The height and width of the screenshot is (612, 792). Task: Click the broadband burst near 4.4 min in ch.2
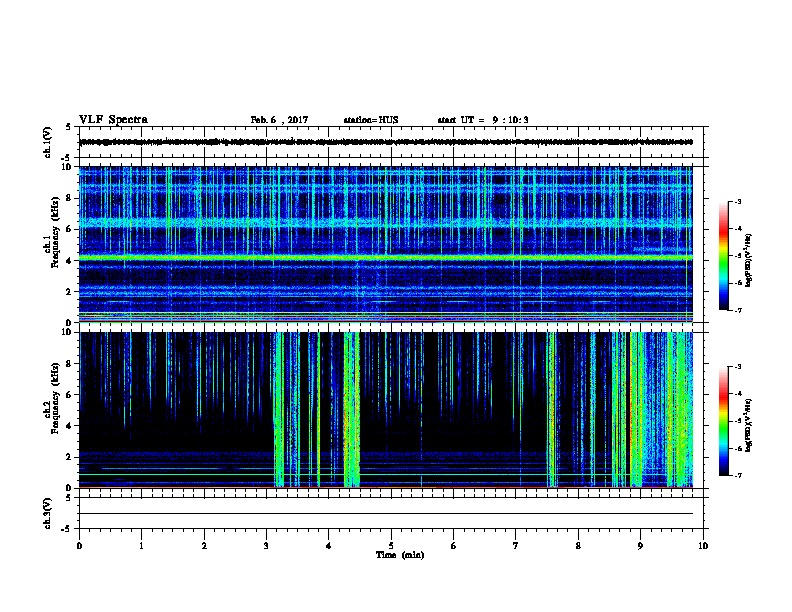point(352,410)
